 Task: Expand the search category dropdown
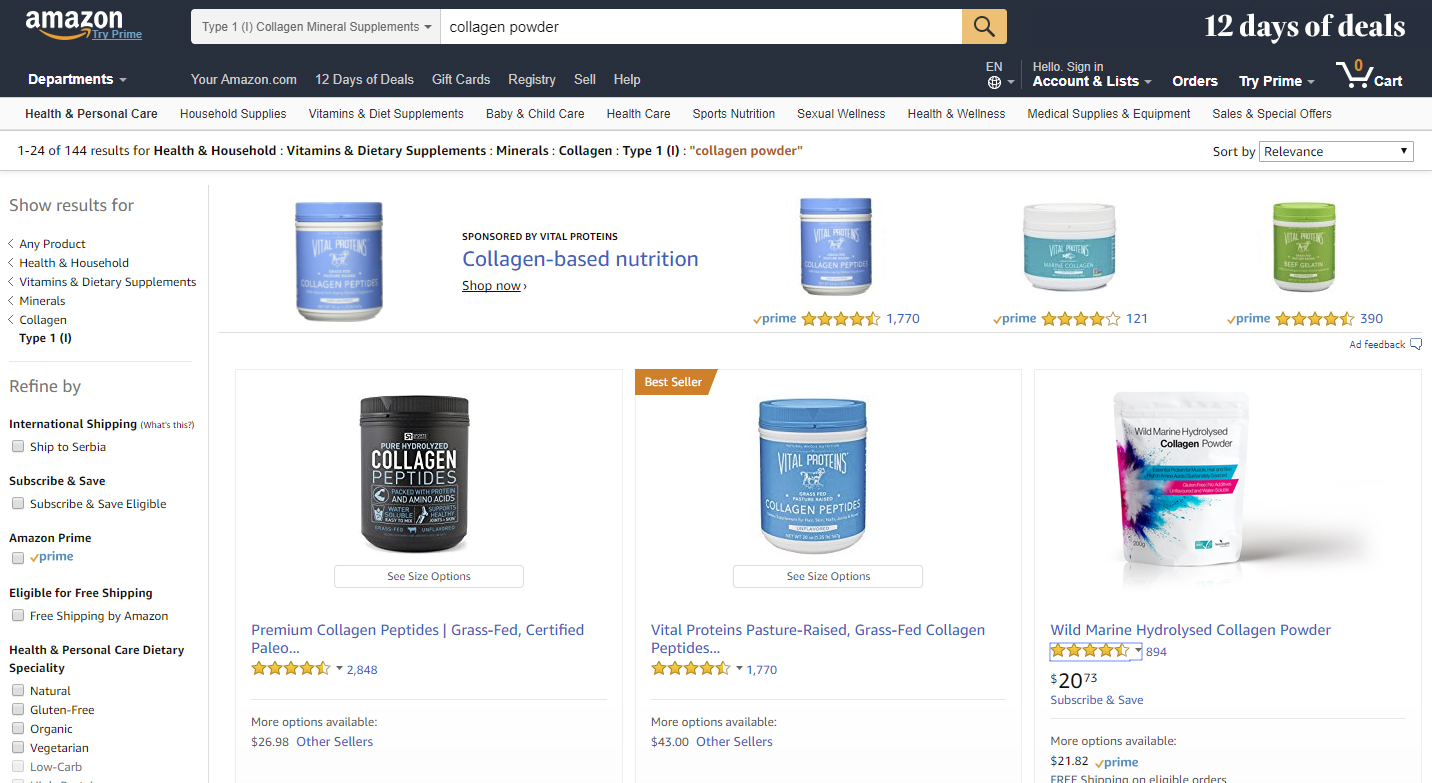[316, 27]
